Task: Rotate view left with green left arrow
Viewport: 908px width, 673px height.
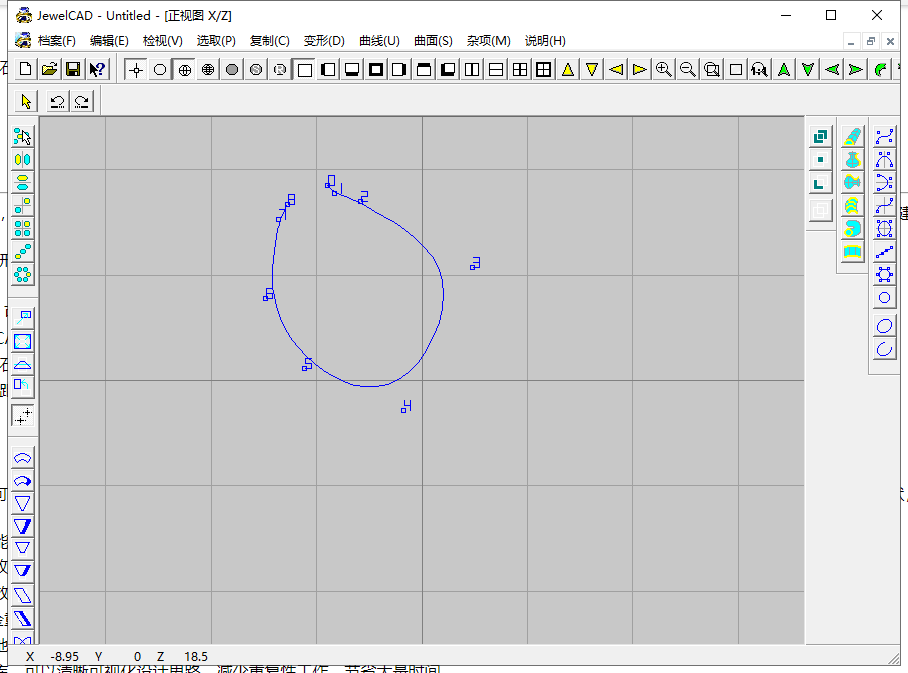Action: pyautogui.click(x=832, y=70)
